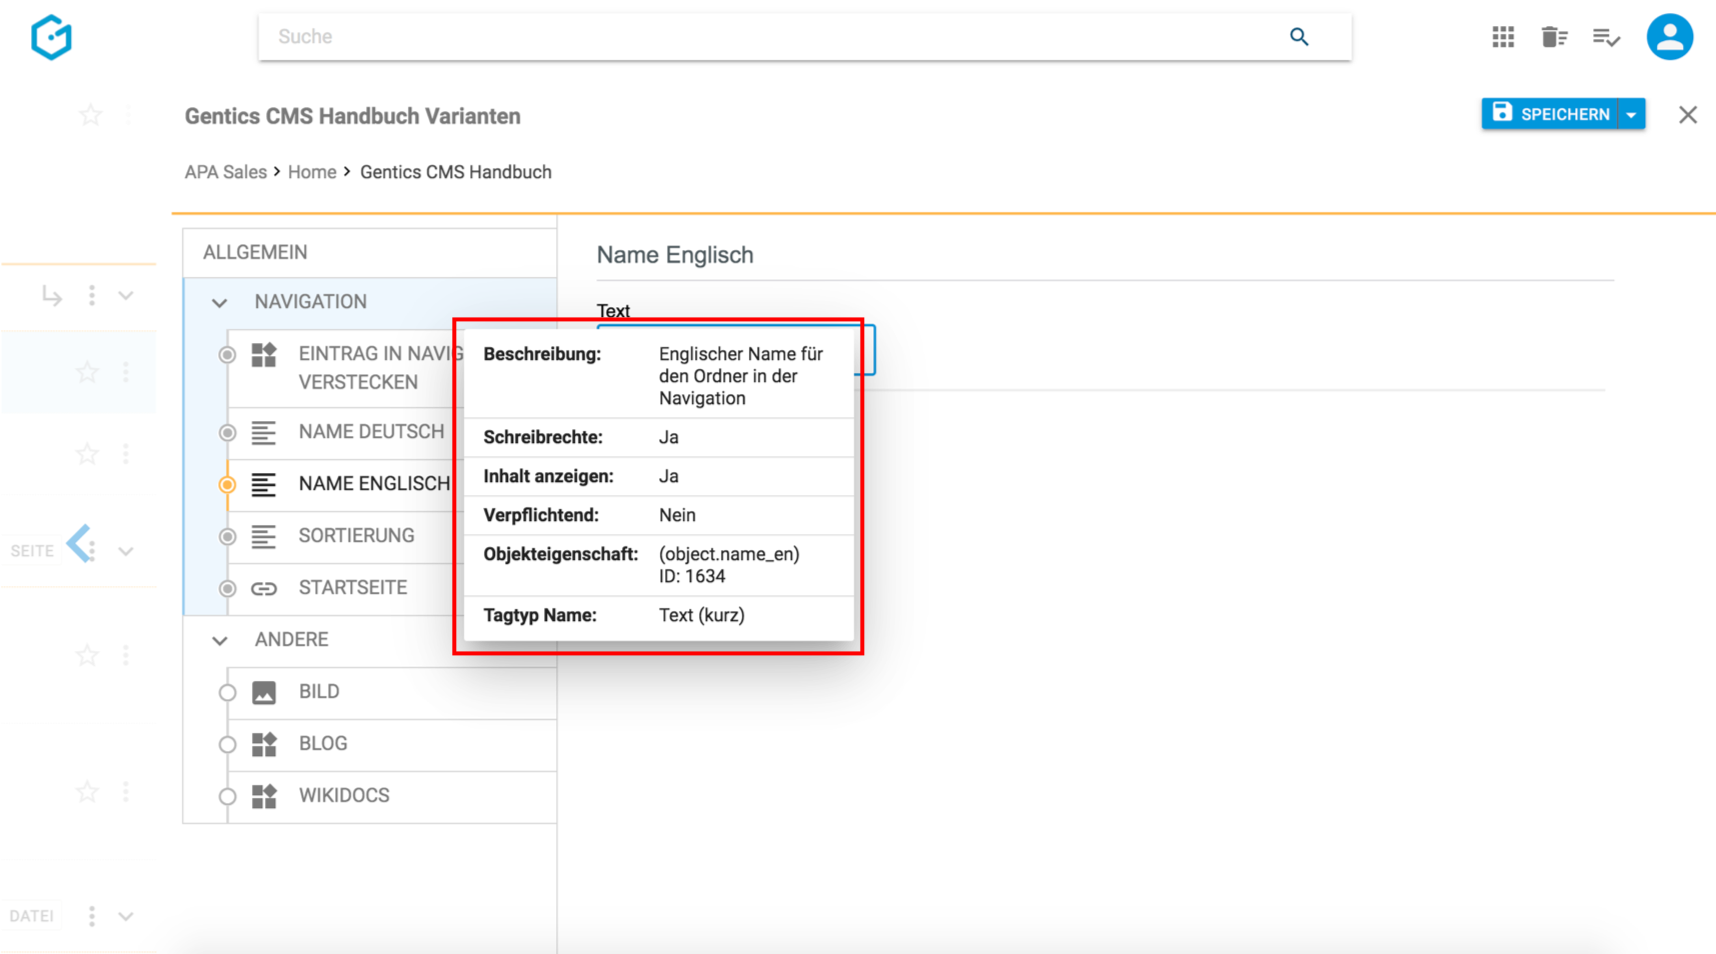This screenshot has height=954, width=1716.
Task: Click the Text (kurz) tag type value
Action: 702,615
